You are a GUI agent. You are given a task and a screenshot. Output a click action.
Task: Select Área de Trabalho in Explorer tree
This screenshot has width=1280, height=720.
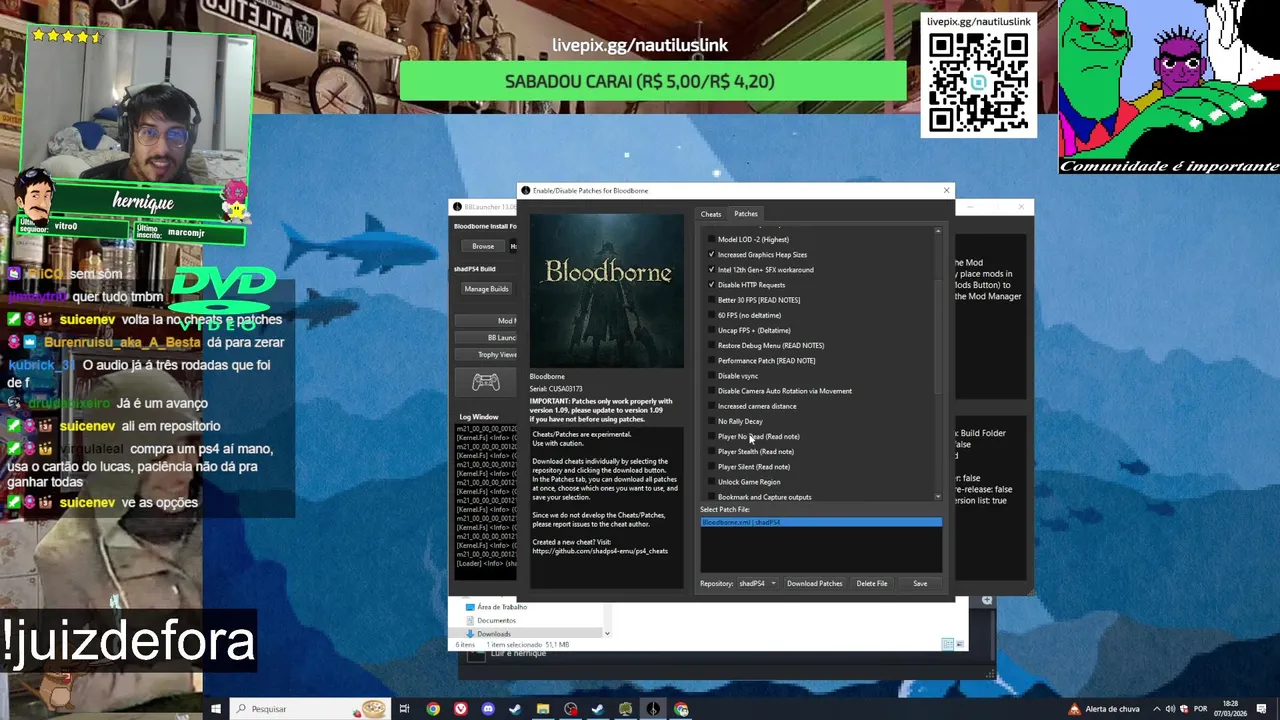pos(502,607)
